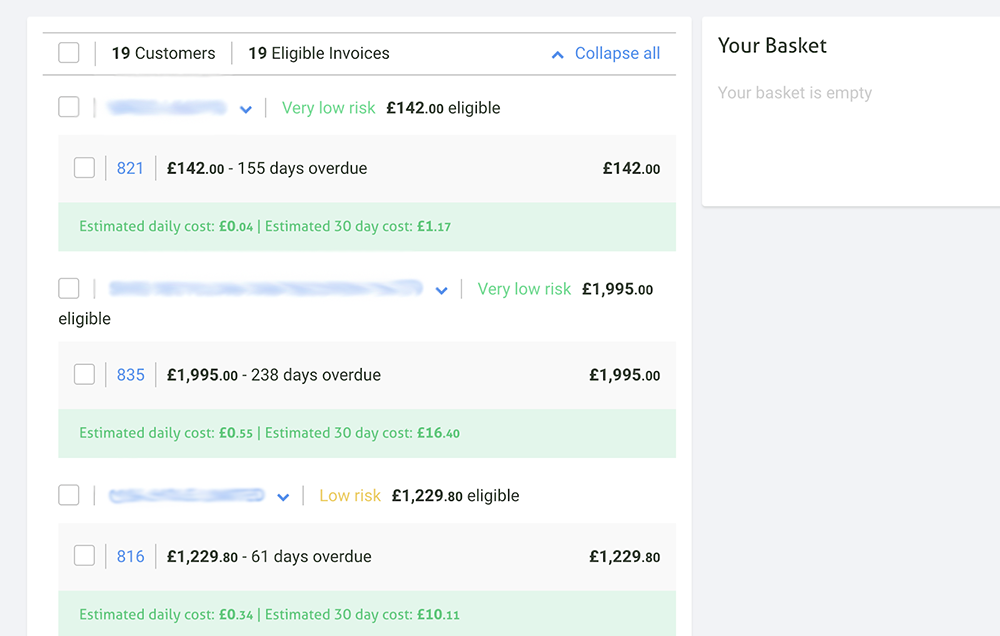The width and height of the screenshot is (1000, 636).
Task: Click the blurred name of the Low risk customer
Action: (x=186, y=495)
